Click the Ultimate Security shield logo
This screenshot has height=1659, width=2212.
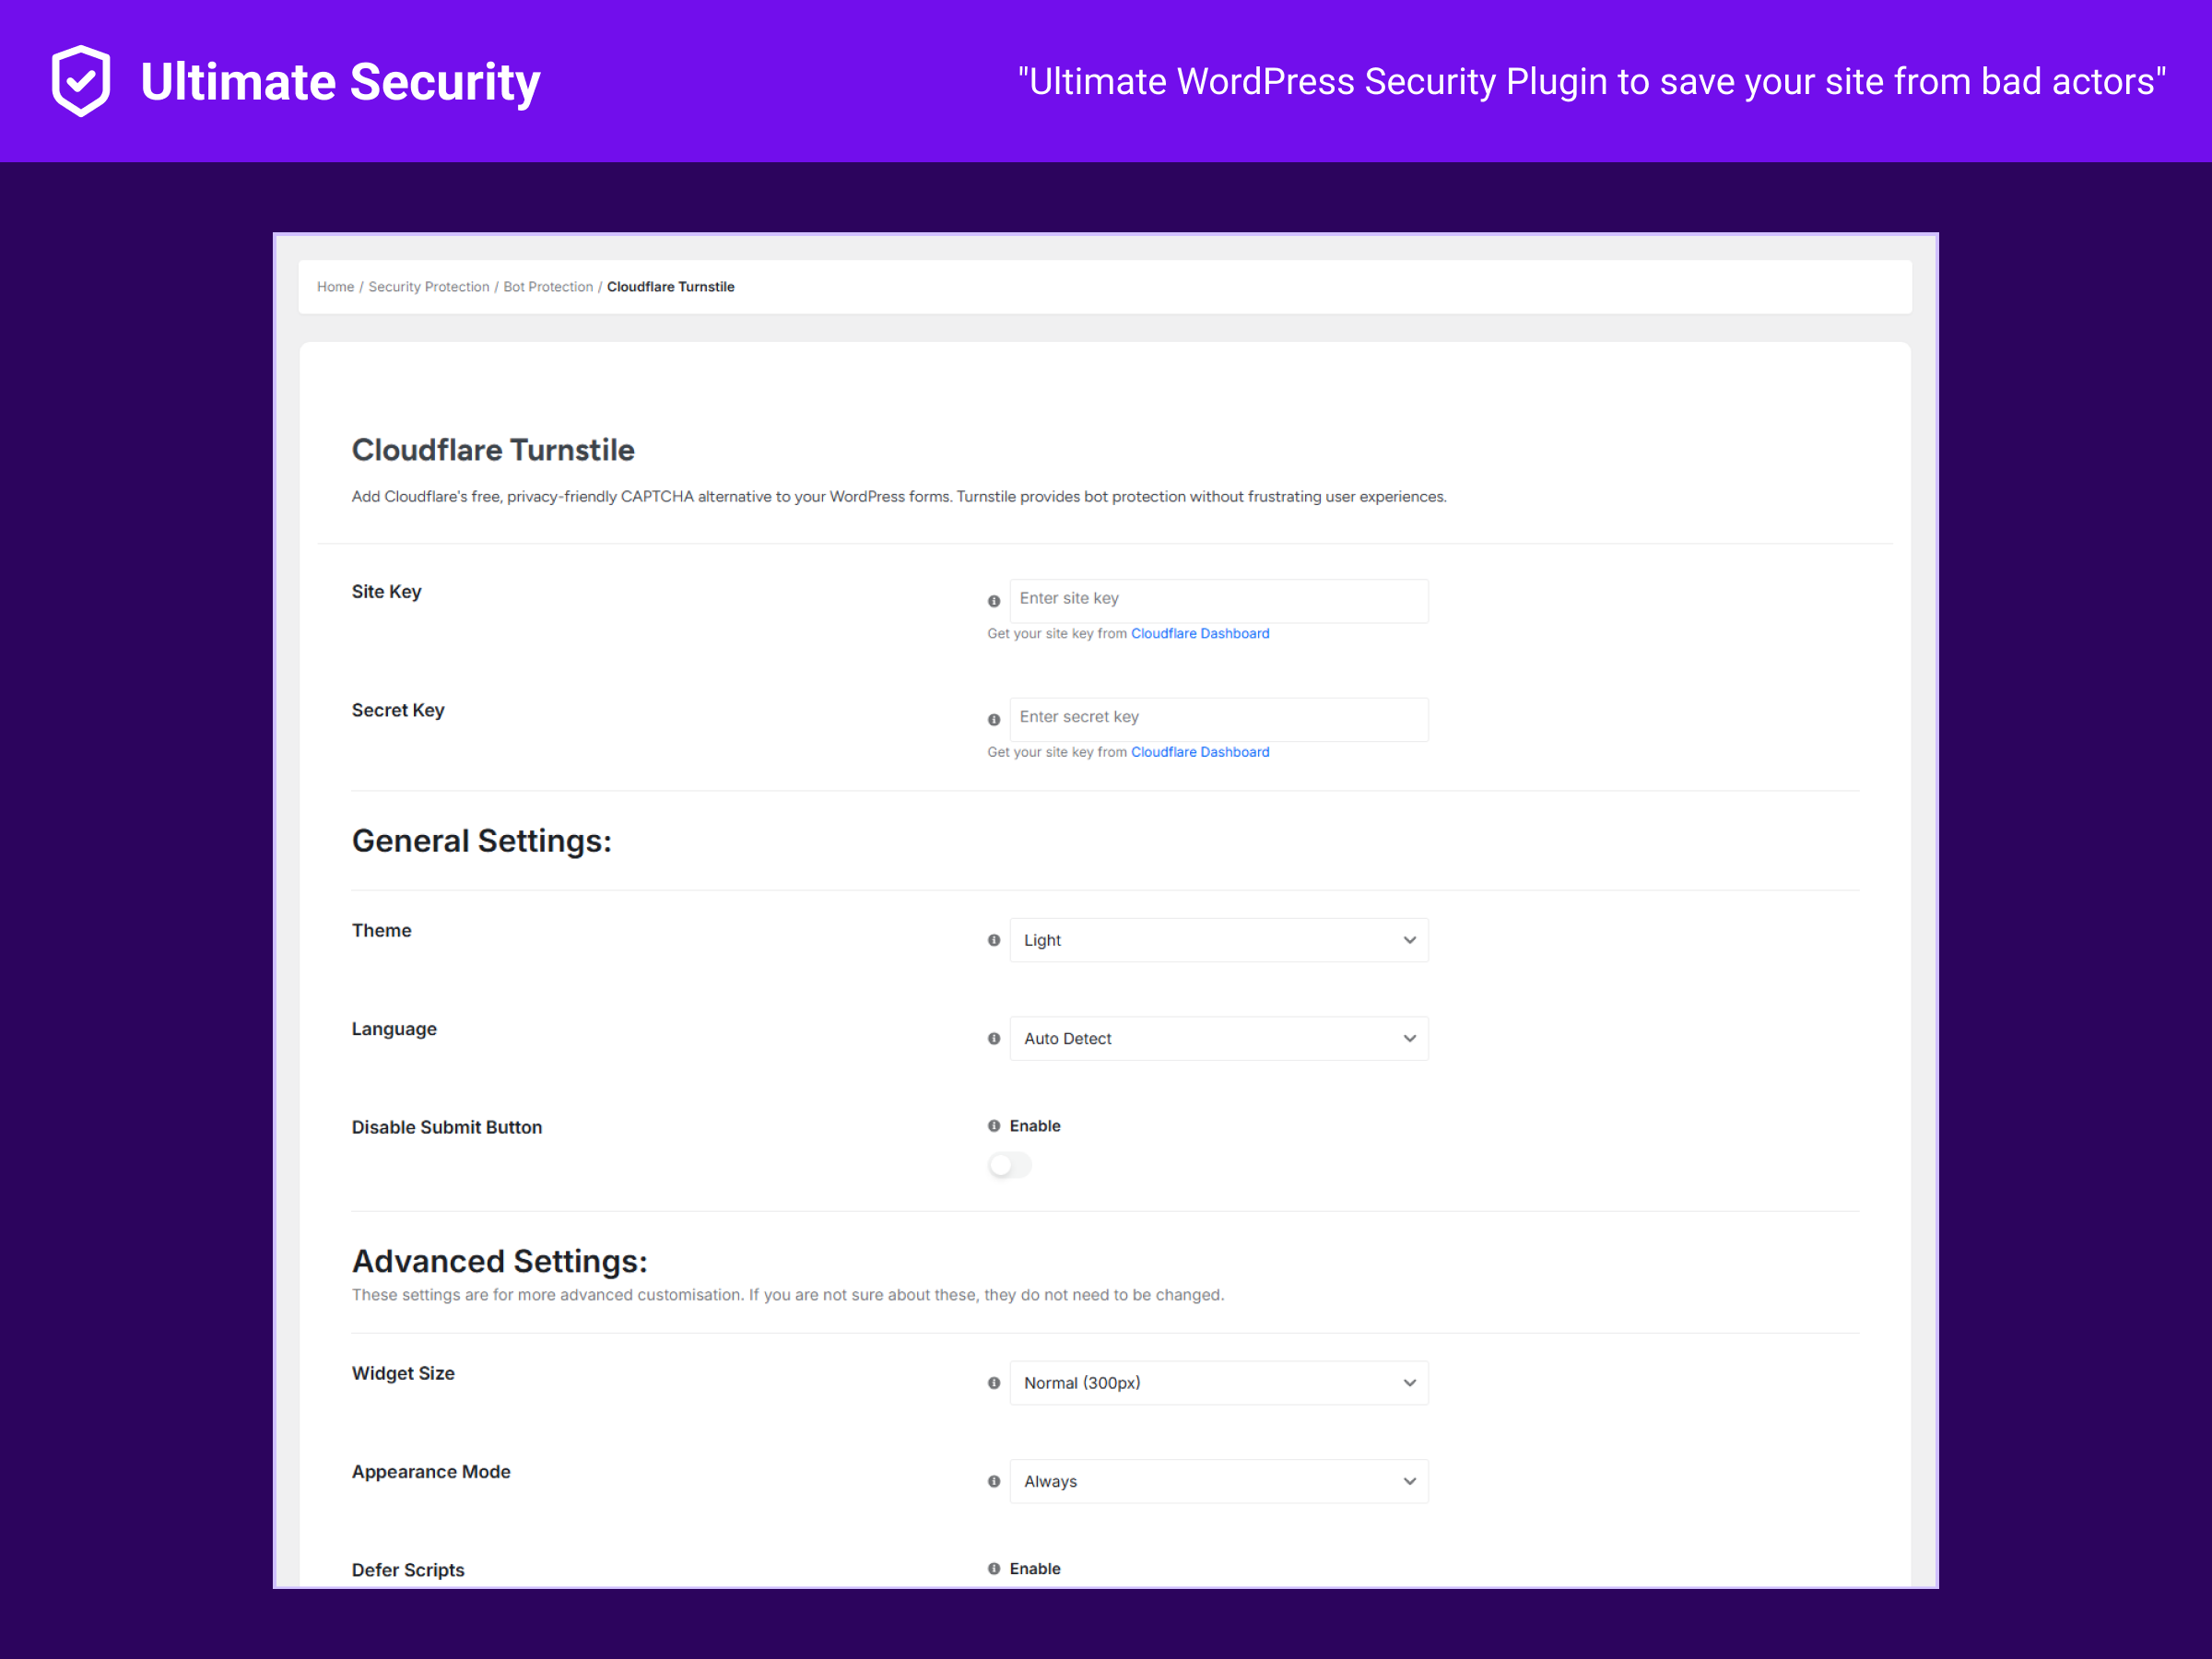tap(81, 81)
